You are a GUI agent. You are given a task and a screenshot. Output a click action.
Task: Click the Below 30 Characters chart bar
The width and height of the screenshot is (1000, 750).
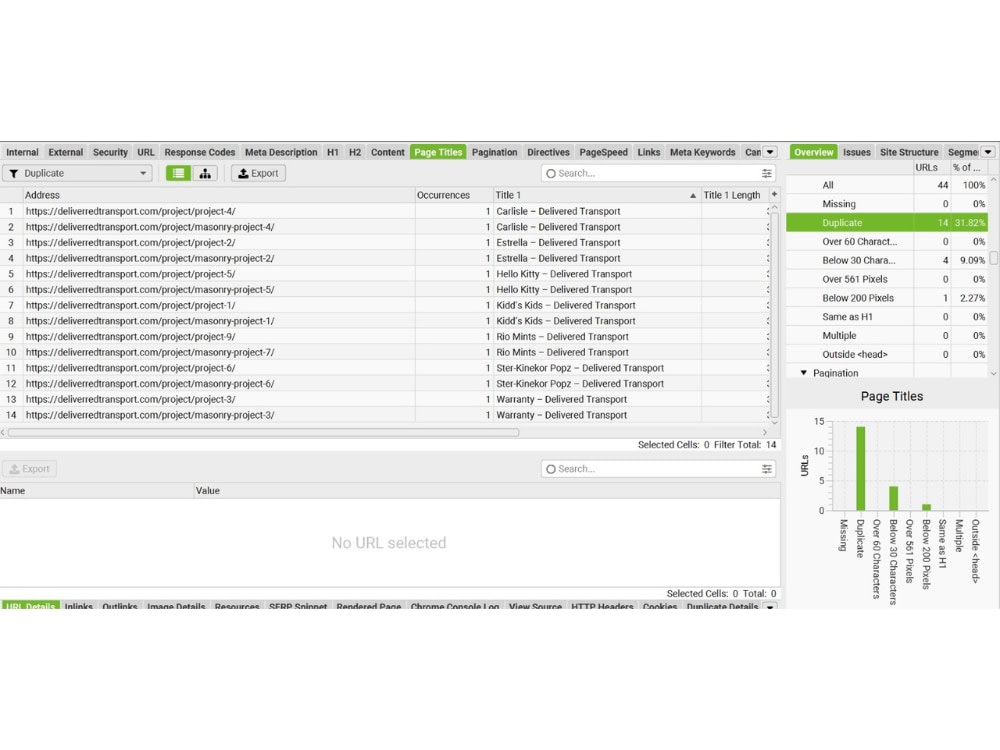coord(893,498)
